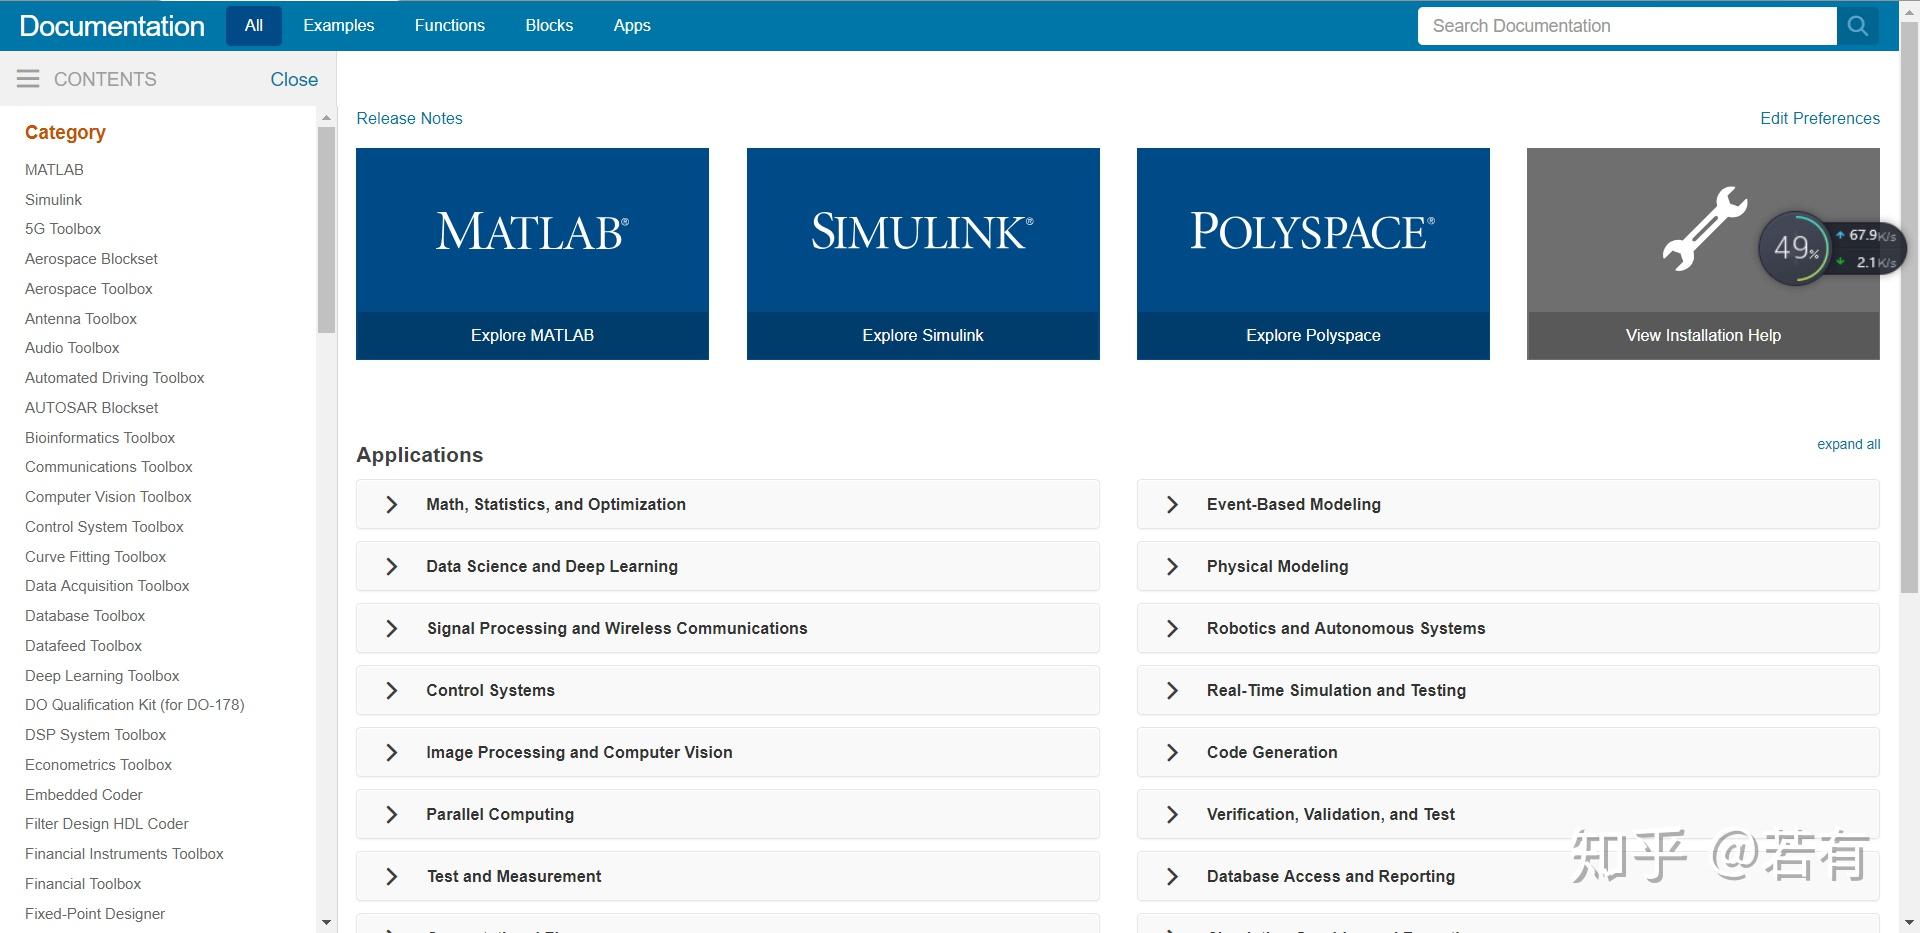Select Simulink in the category list
The width and height of the screenshot is (1920, 933).
(x=53, y=200)
